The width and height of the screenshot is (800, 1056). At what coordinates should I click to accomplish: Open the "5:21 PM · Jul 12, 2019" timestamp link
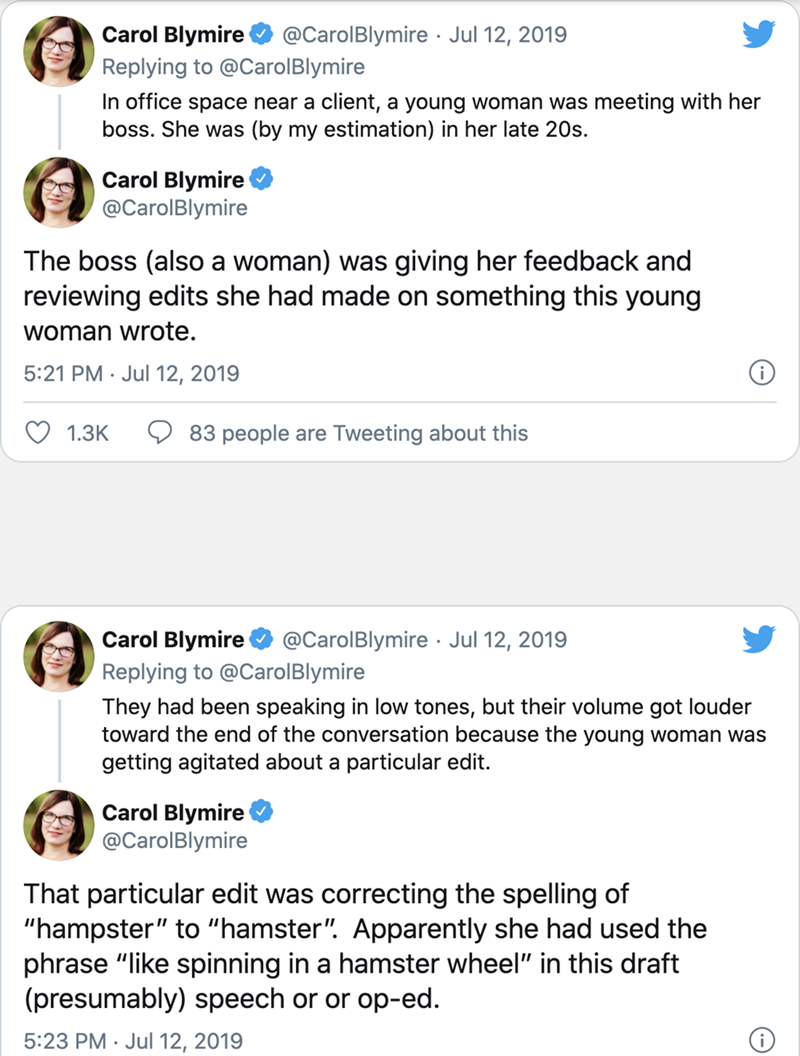[x=130, y=374]
